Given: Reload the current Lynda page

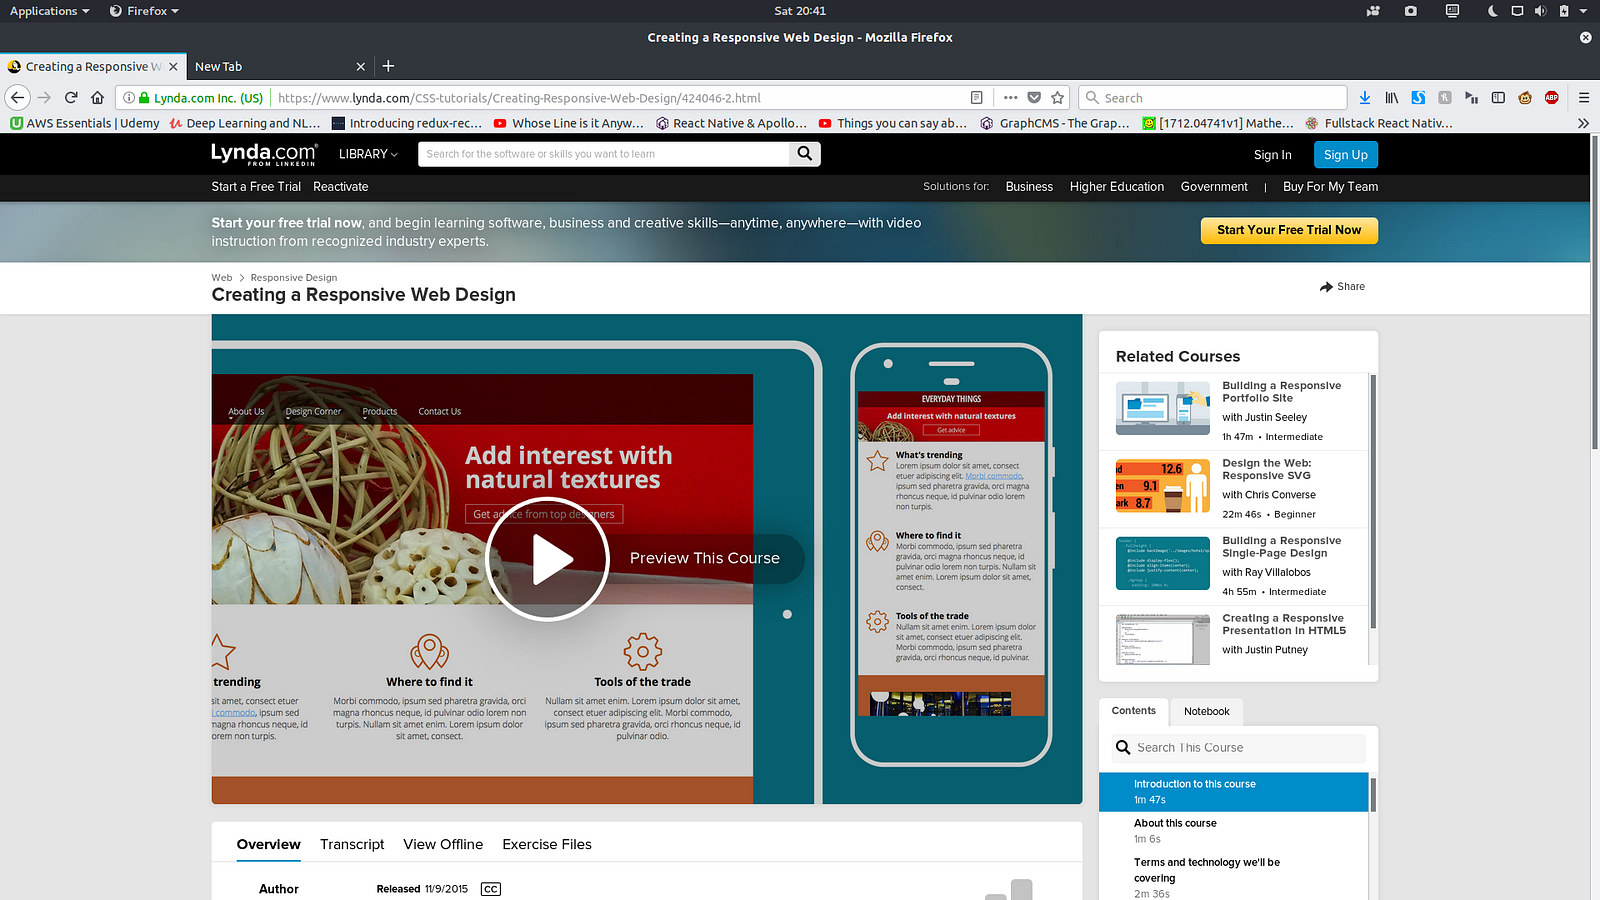Looking at the screenshot, I should click(x=71, y=98).
